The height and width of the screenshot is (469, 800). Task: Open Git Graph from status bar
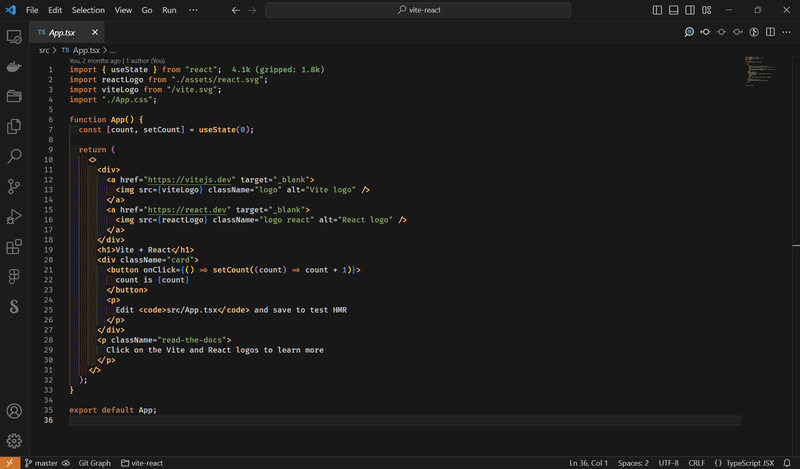tap(94, 463)
